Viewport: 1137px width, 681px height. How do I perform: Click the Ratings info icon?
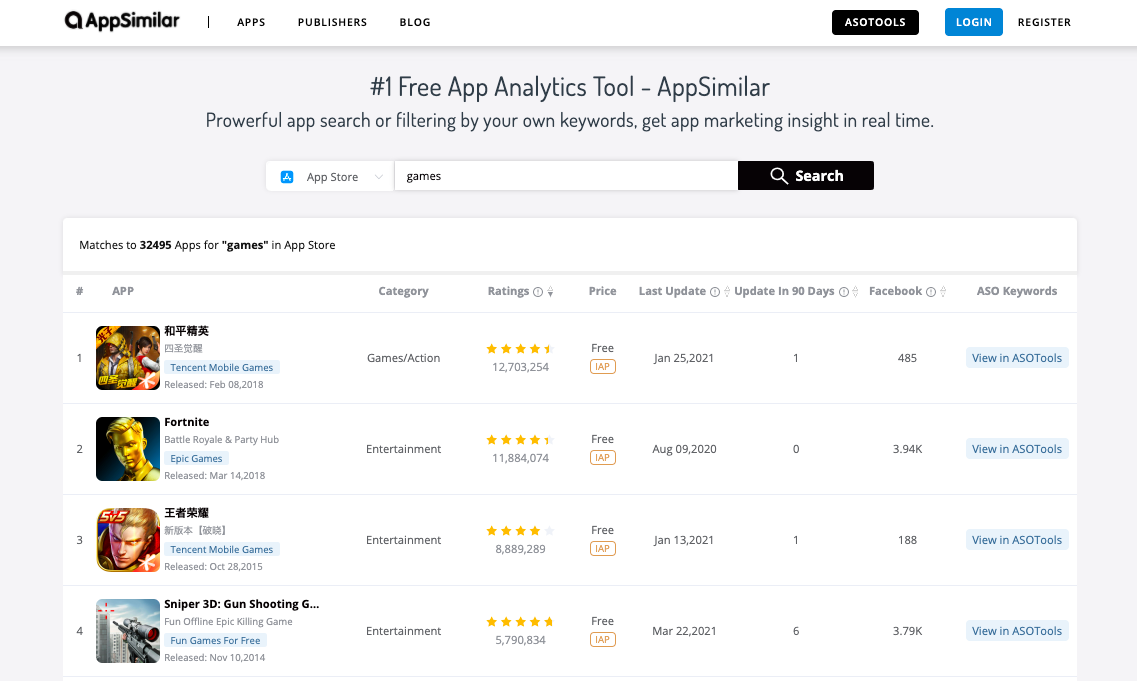[538, 292]
